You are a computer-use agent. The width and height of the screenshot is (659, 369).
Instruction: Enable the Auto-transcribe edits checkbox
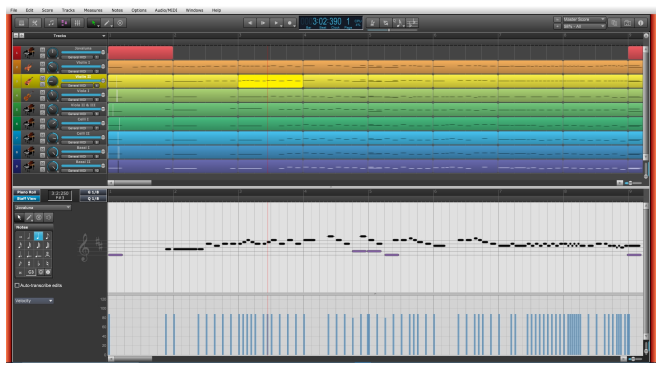17,285
